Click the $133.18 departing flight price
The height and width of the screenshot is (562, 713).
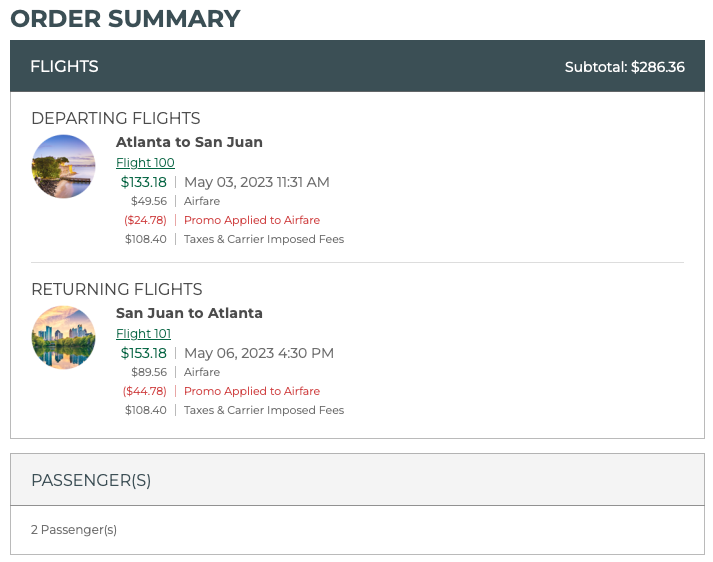point(143,182)
